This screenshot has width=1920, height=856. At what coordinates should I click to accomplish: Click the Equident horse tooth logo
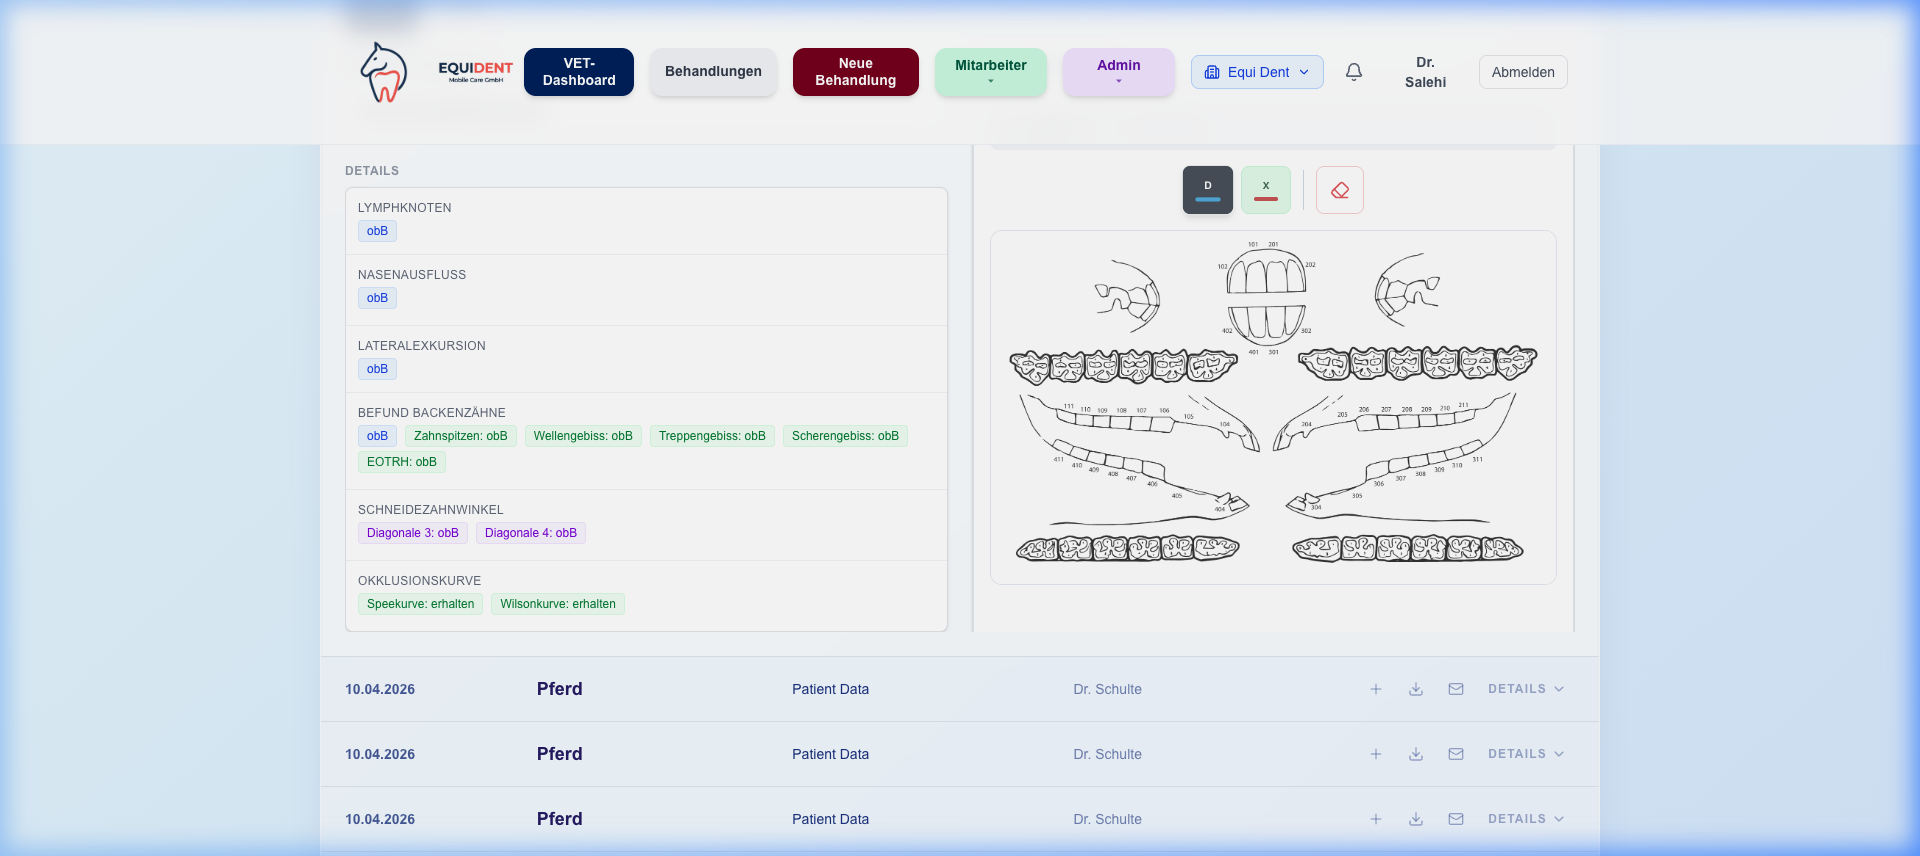(384, 72)
